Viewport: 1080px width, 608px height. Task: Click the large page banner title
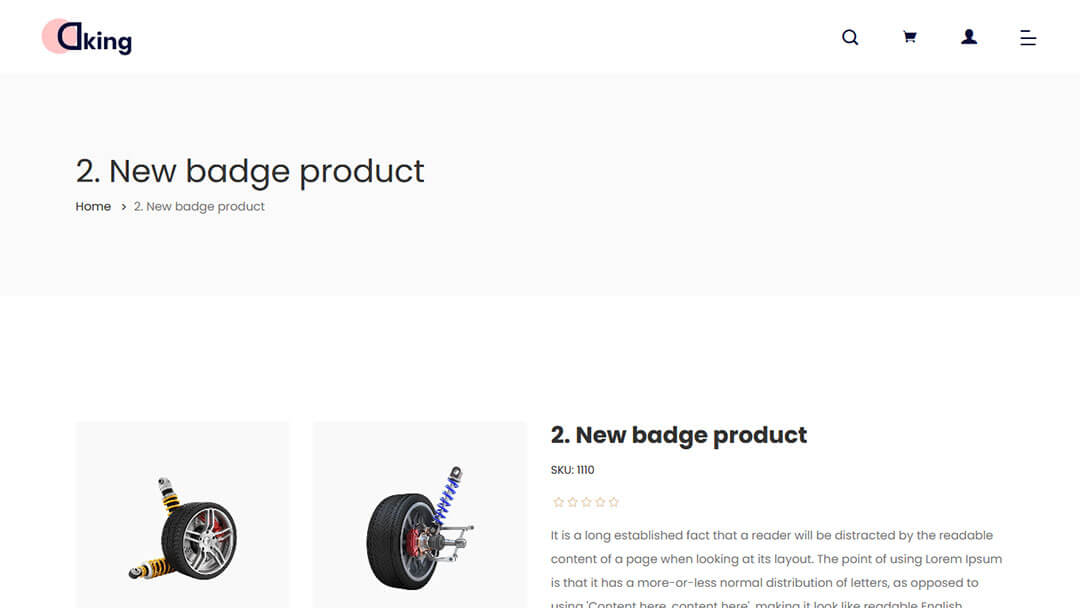click(250, 171)
